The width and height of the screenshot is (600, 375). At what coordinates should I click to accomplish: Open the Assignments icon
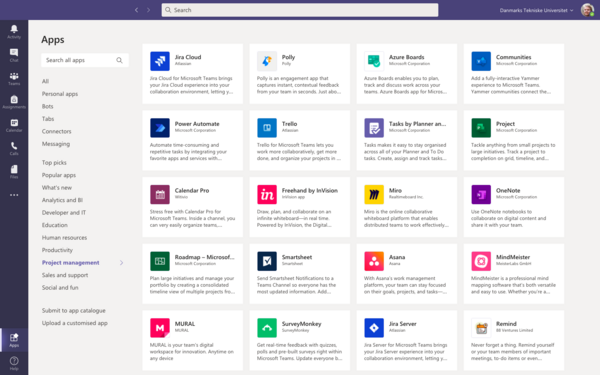pos(14,99)
